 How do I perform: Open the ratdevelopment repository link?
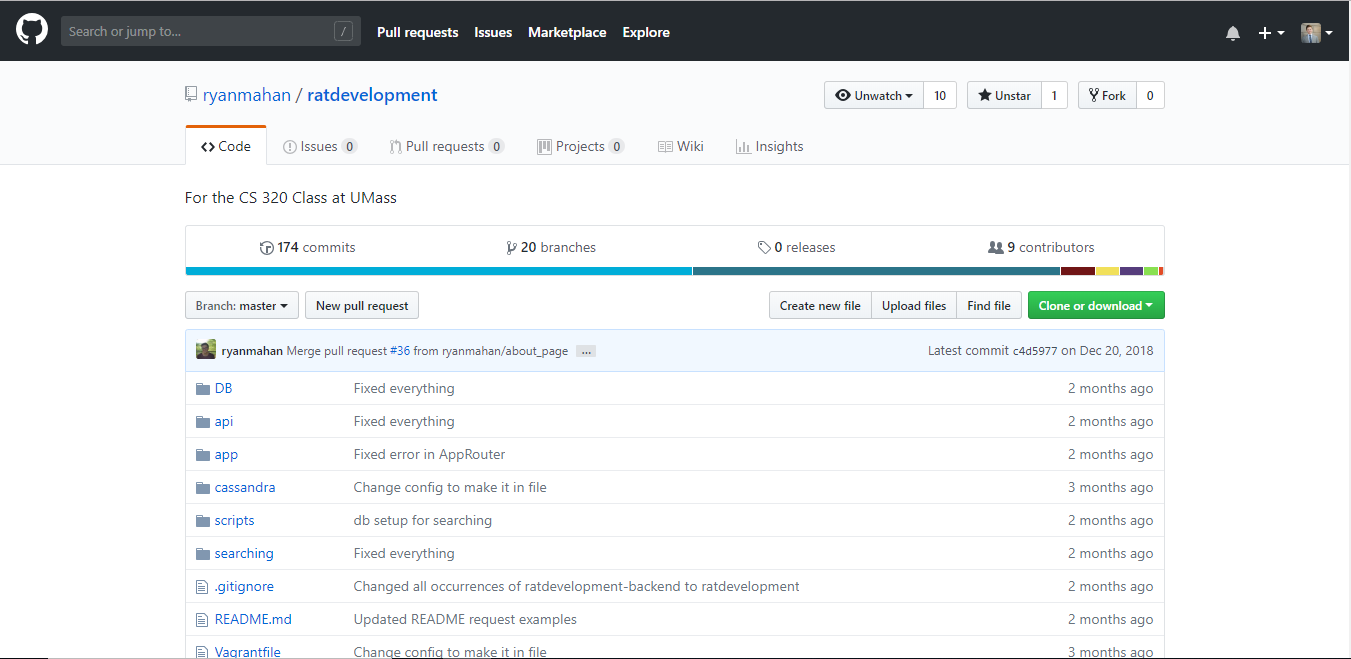pyautogui.click(x=372, y=95)
